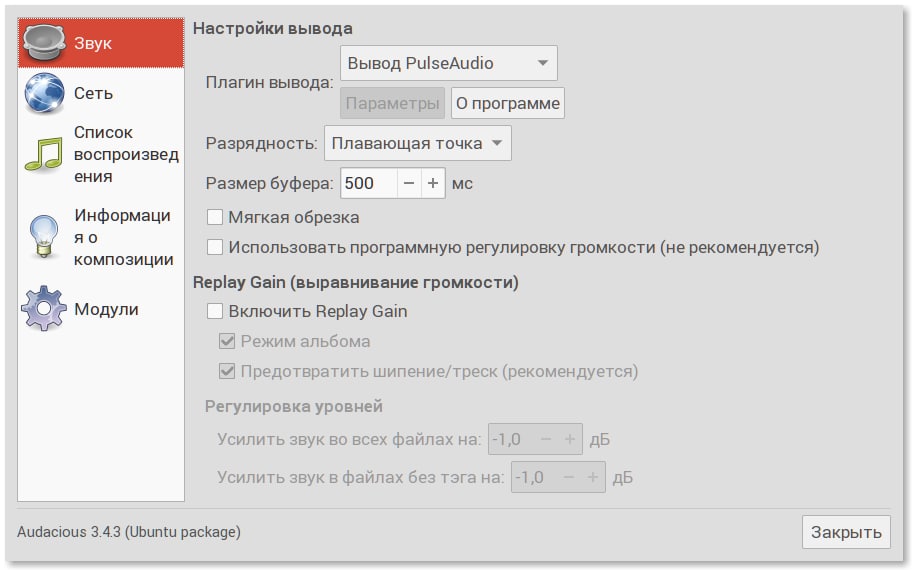912x570 pixels.
Task: Click the Регулировка уровней heading
Action: 294,406
